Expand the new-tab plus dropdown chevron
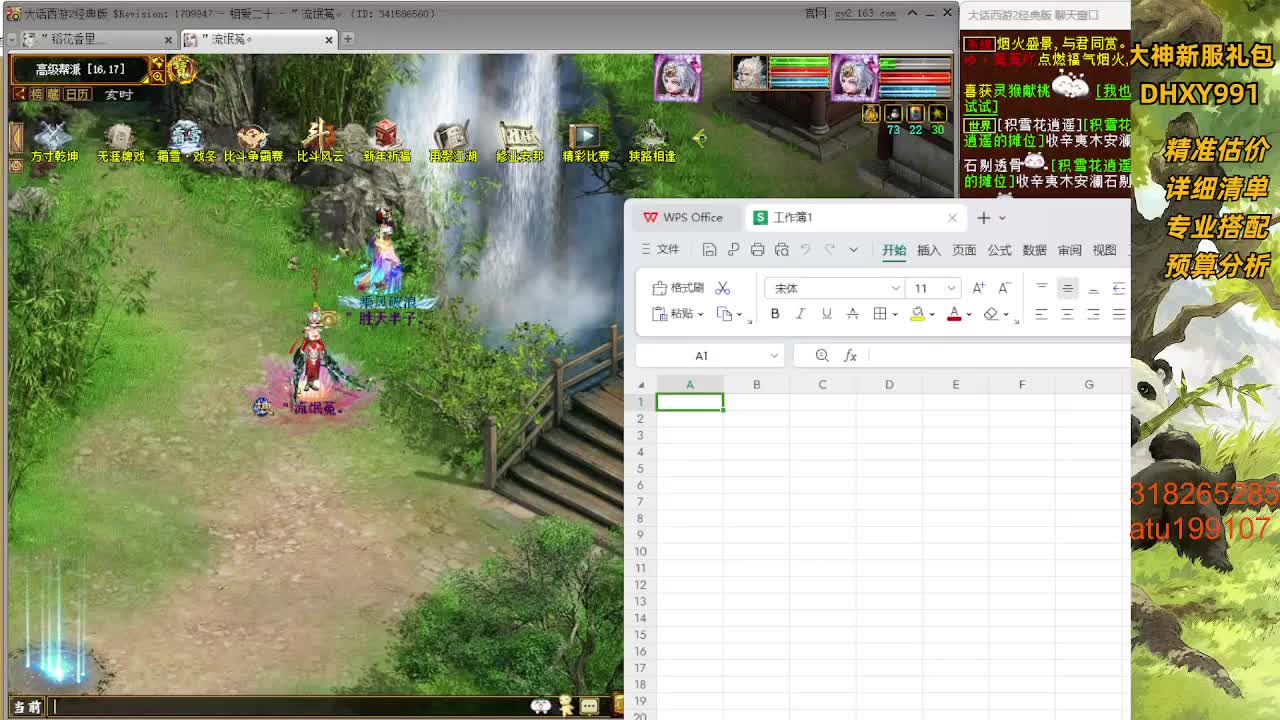This screenshot has width=1280, height=720. [1002, 218]
